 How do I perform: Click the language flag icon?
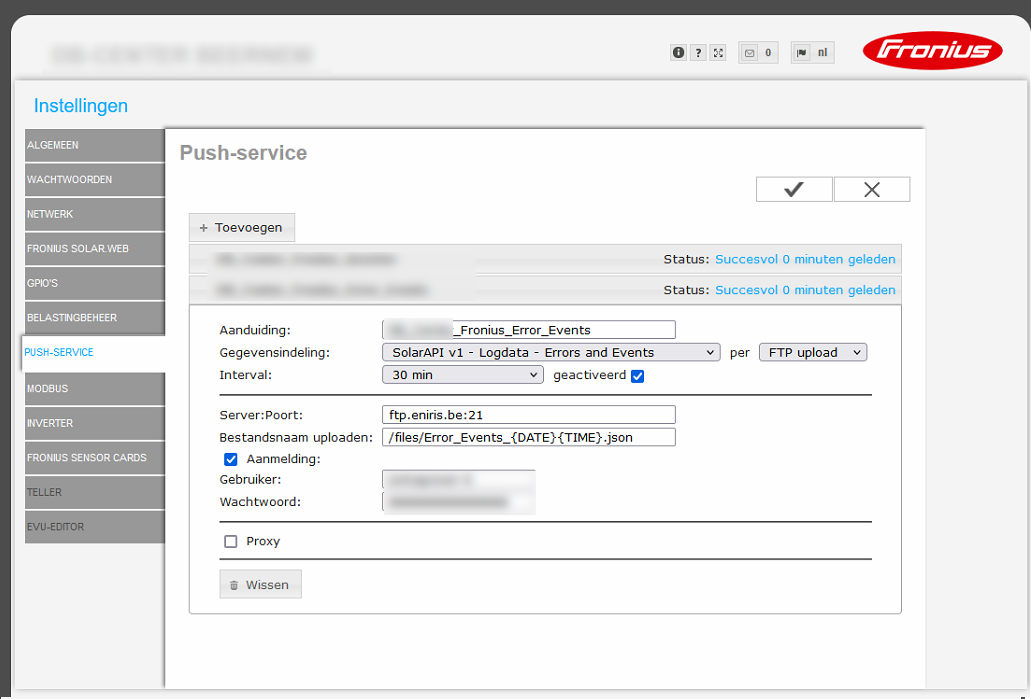[802, 53]
